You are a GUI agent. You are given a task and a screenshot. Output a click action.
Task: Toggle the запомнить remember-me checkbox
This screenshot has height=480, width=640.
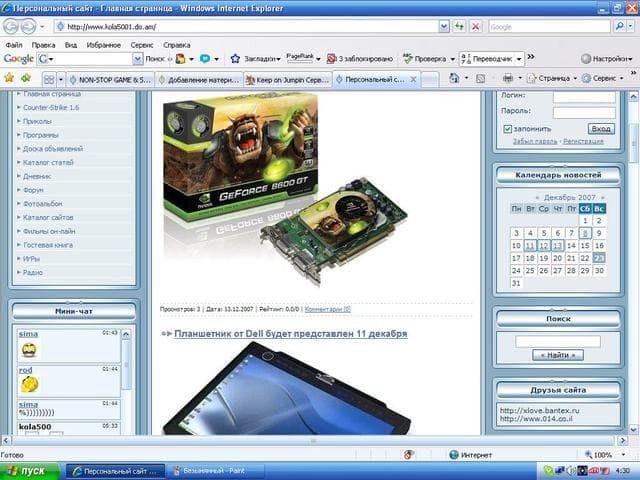507,129
